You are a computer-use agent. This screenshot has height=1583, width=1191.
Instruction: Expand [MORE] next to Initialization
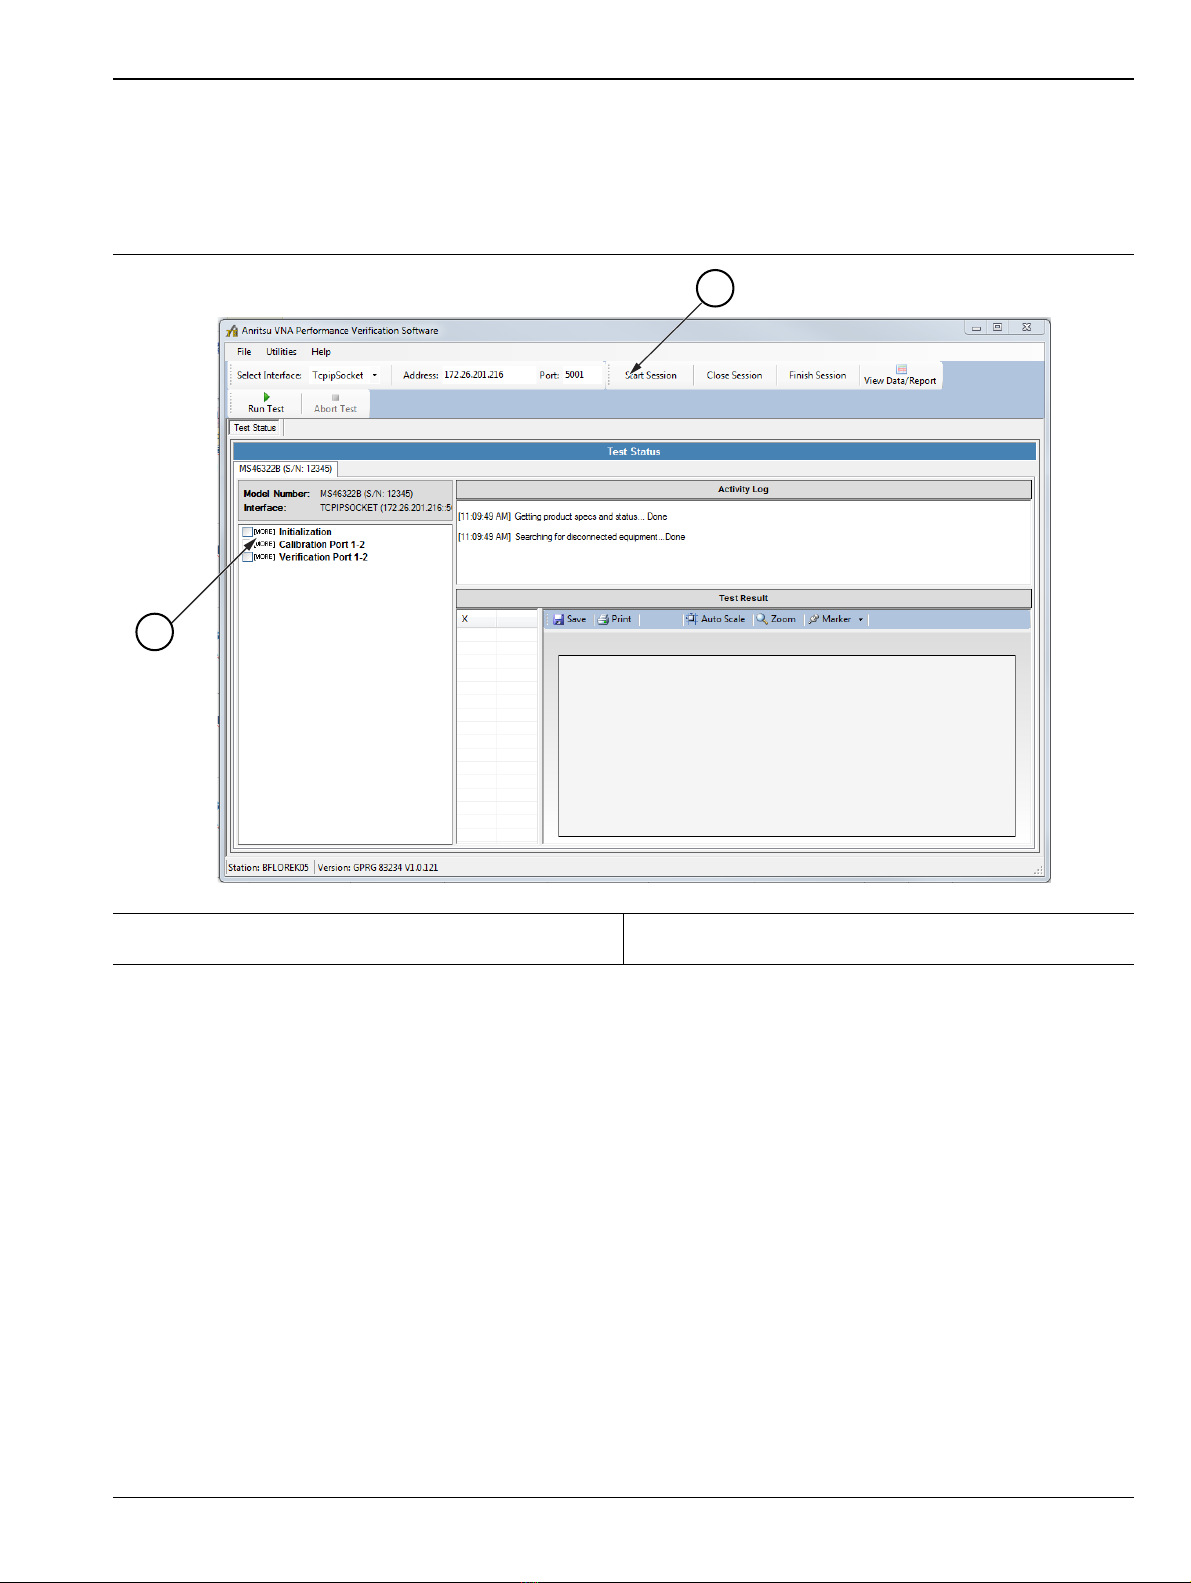(x=264, y=532)
